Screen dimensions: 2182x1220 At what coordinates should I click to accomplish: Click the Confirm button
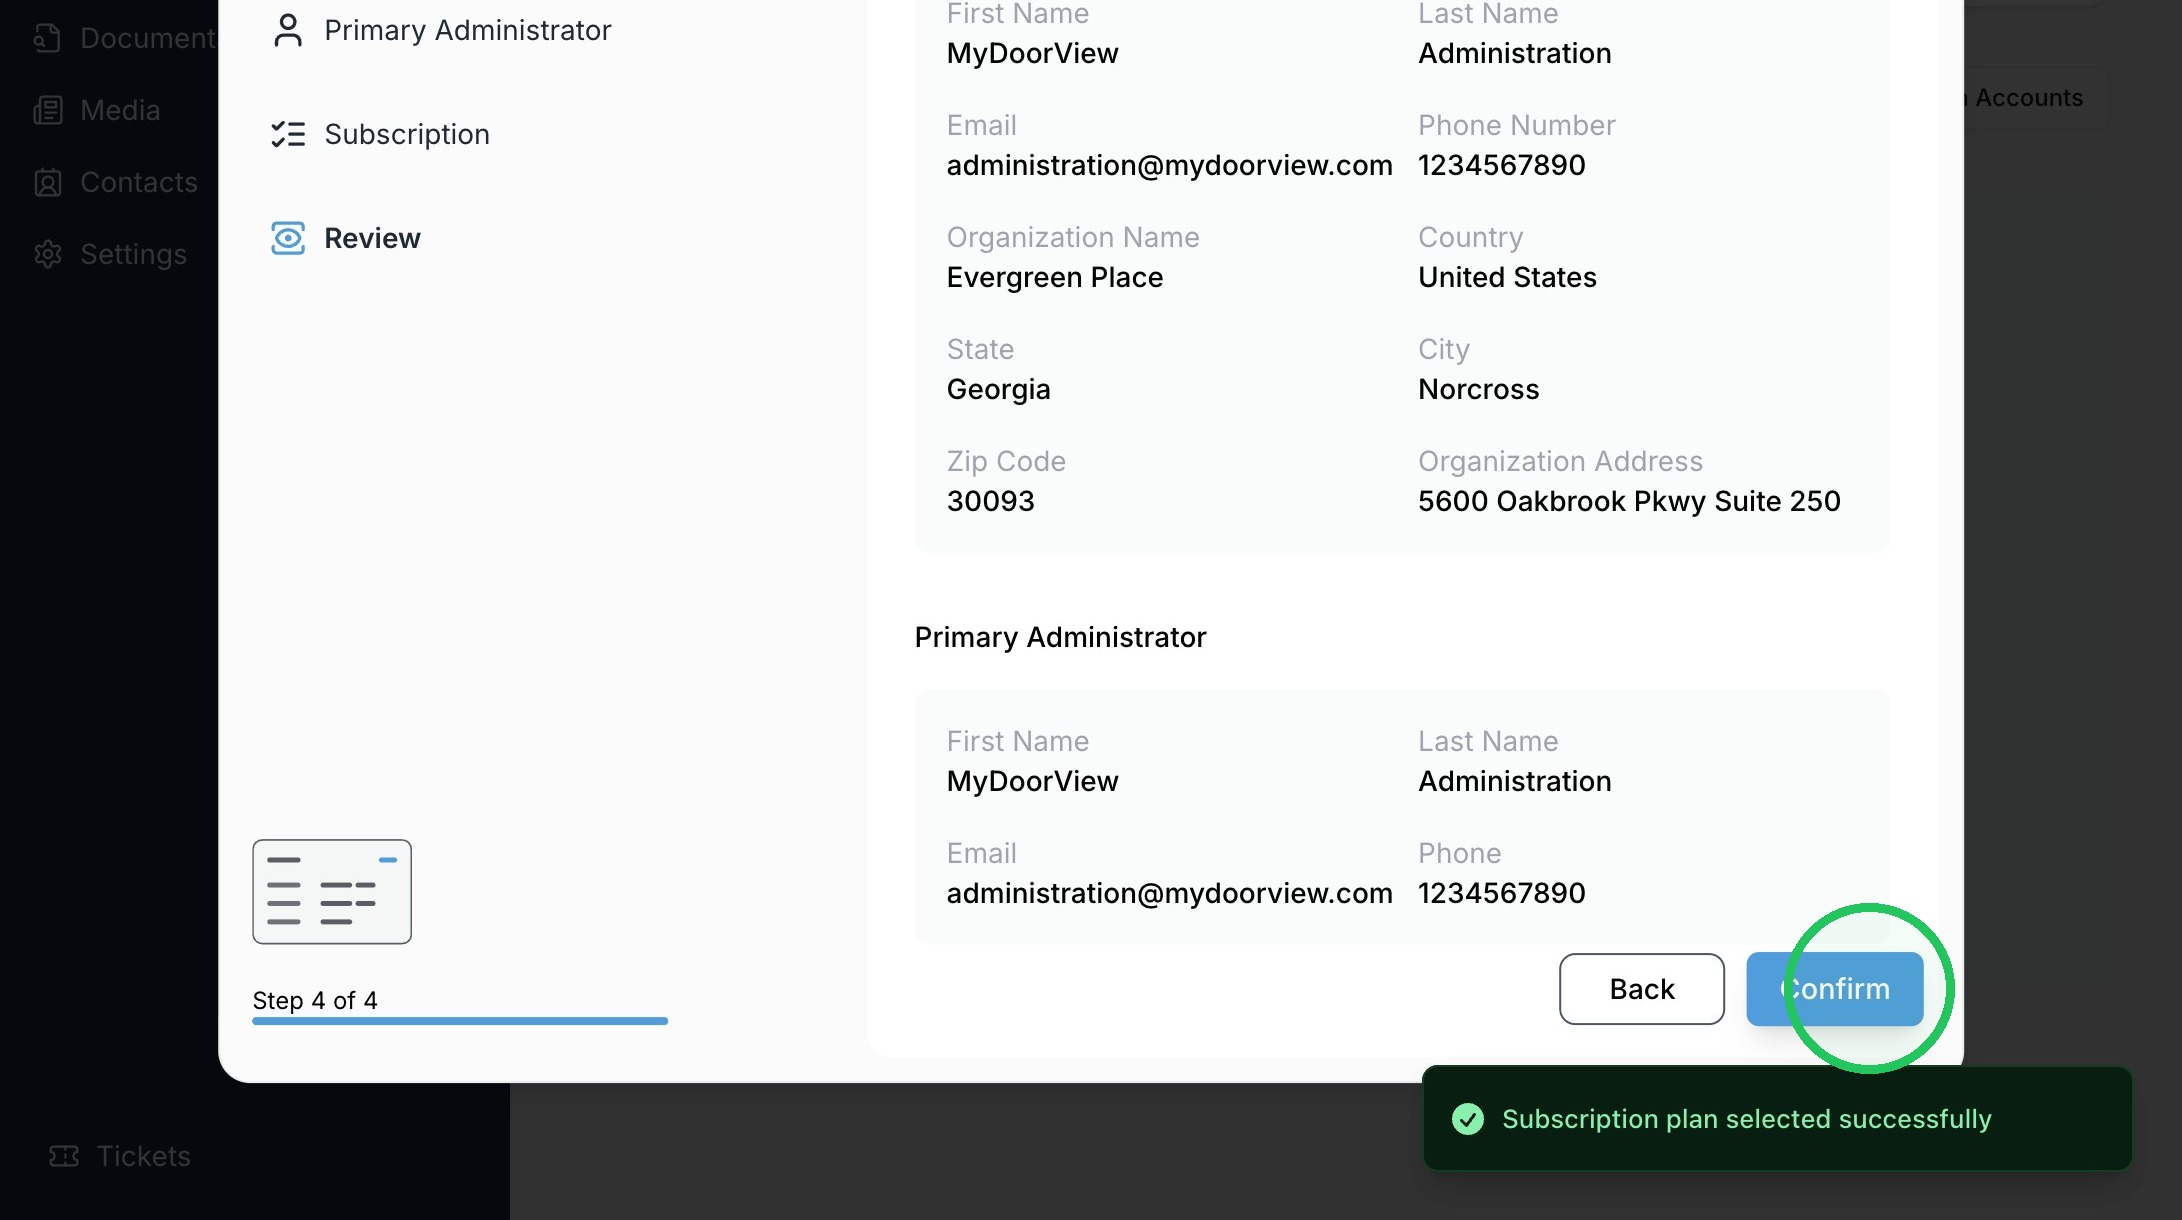pyautogui.click(x=1835, y=989)
